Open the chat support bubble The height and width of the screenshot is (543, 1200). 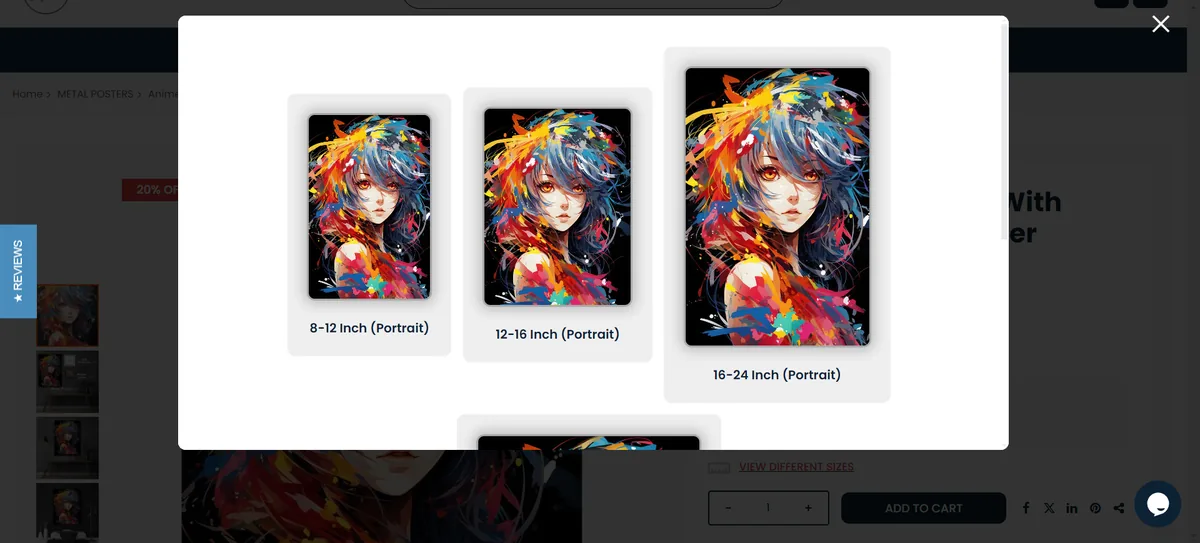click(1158, 503)
